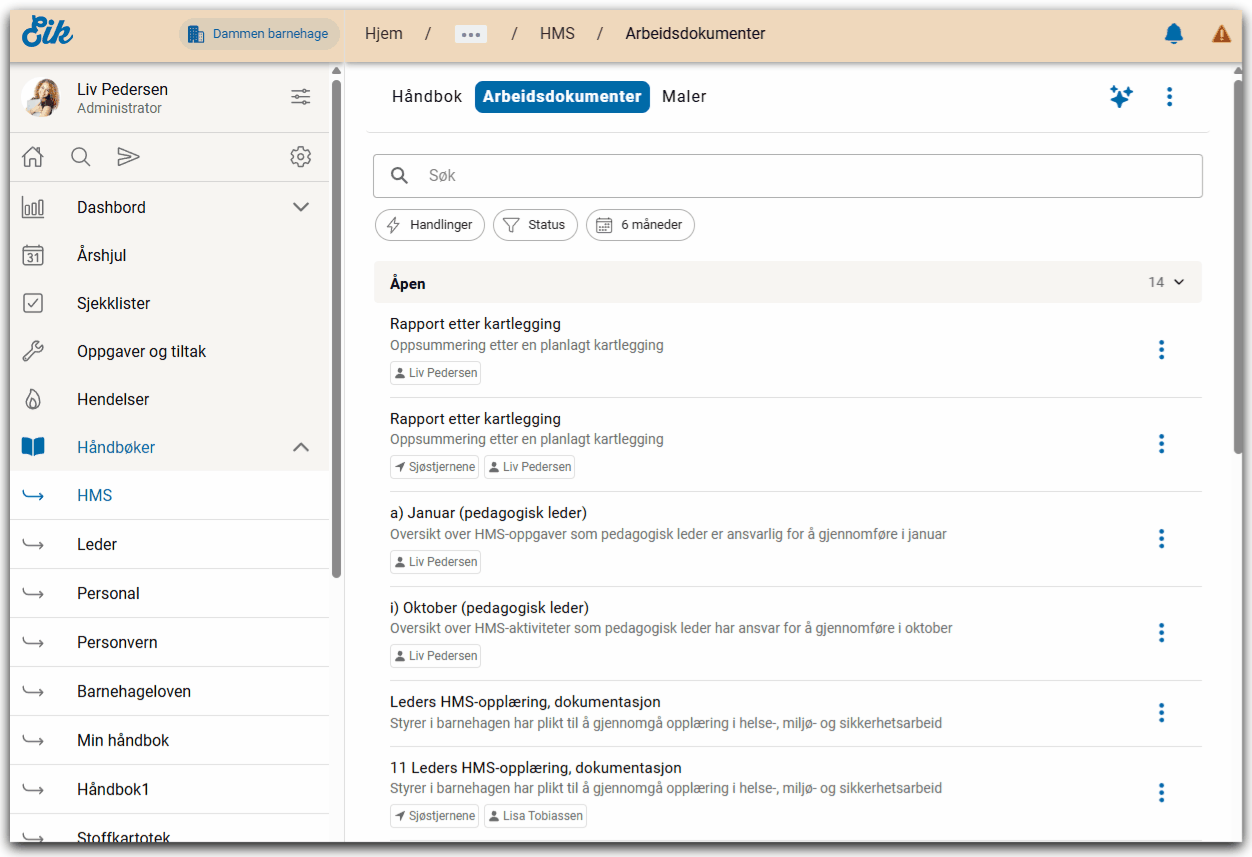Open notifications via the bell icon
The height and width of the screenshot is (857, 1252).
click(x=1173, y=33)
